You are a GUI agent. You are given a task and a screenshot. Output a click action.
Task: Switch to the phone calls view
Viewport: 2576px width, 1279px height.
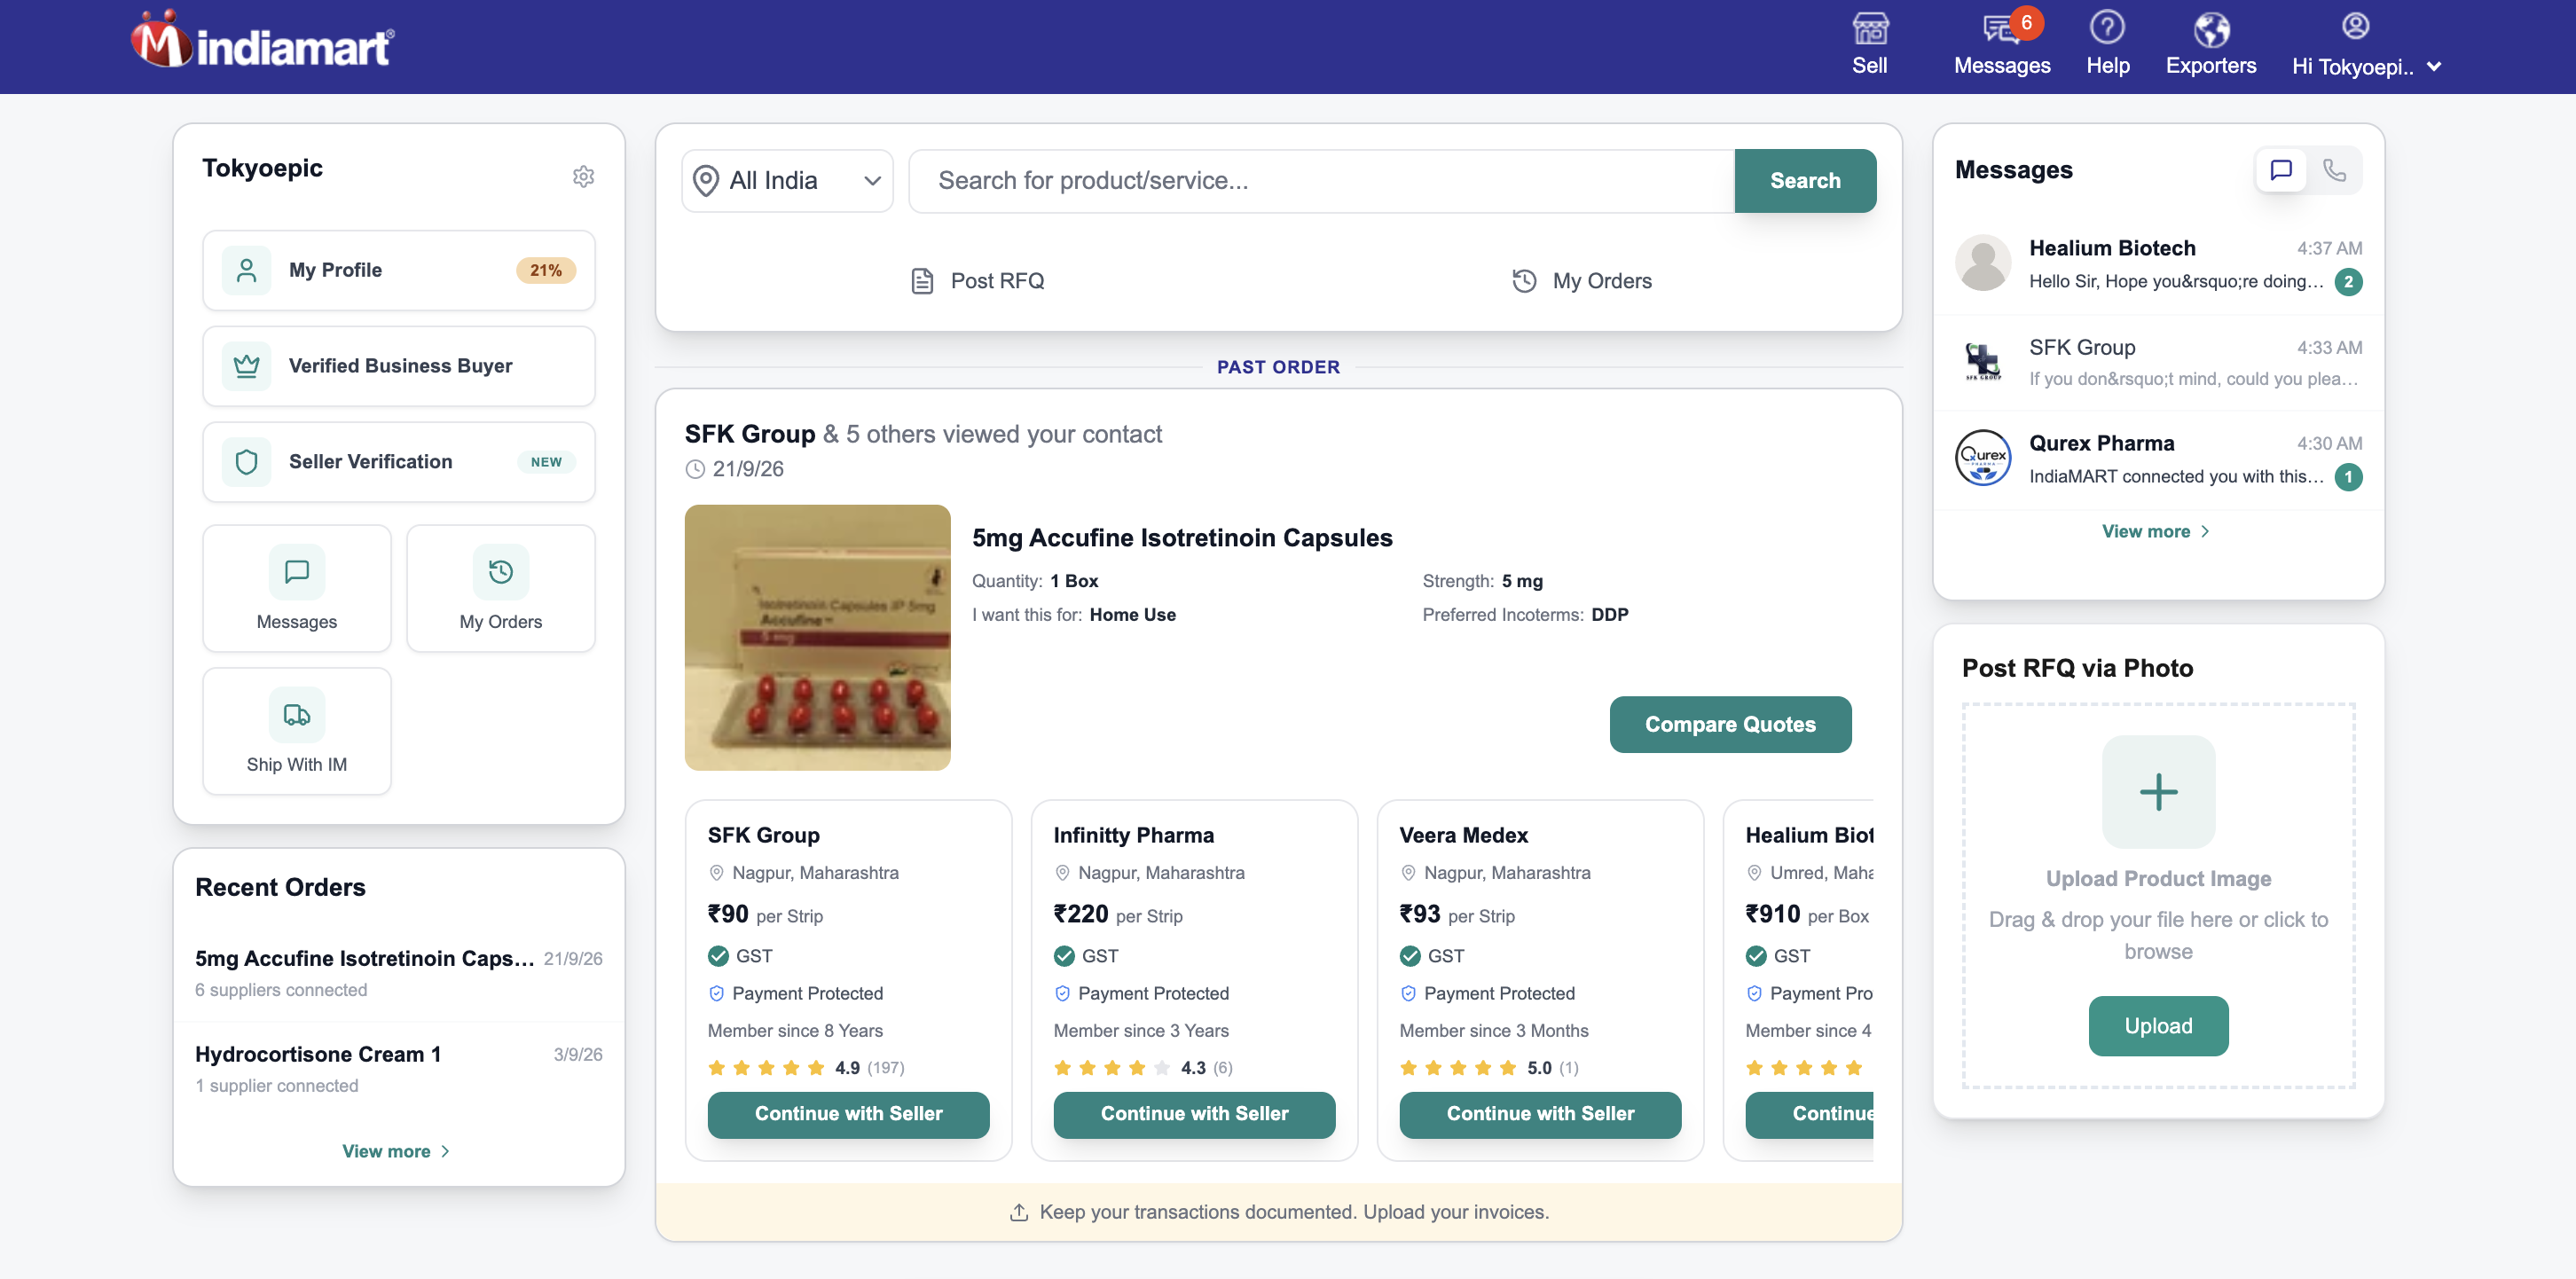pyautogui.click(x=2334, y=170)
